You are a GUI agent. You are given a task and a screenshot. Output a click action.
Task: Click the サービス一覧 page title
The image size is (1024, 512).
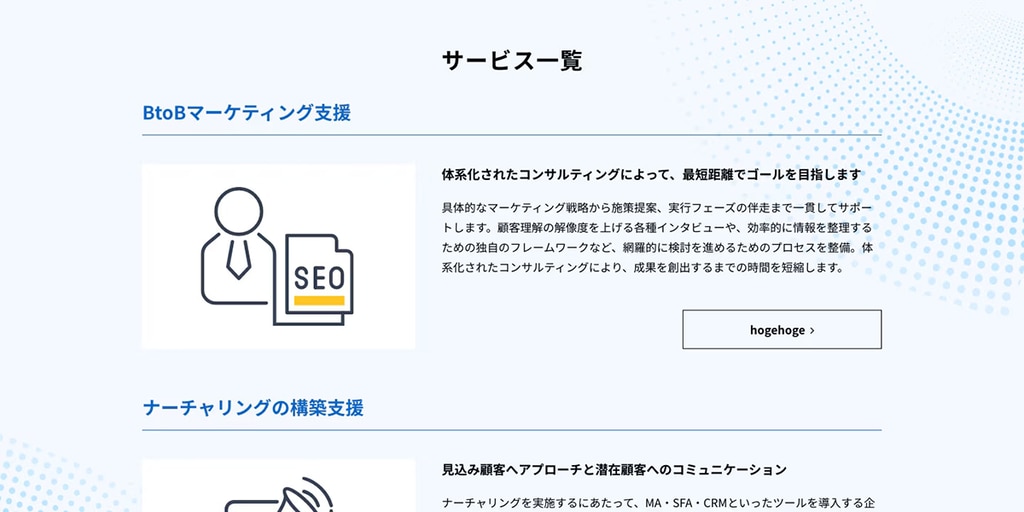coord(512,61)
